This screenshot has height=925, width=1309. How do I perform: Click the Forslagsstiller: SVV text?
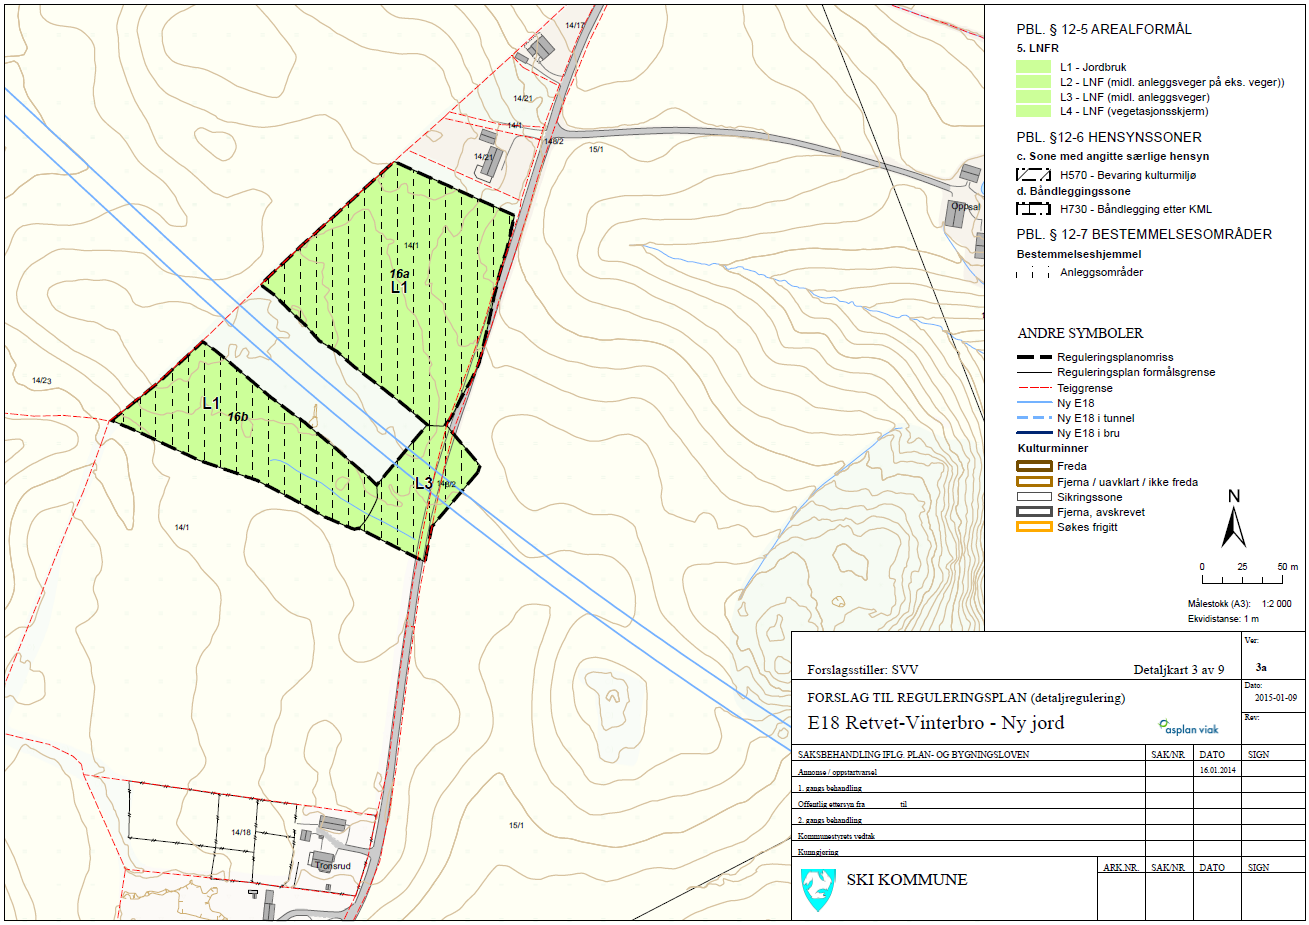pyautogui.click(x=862, y=670)
